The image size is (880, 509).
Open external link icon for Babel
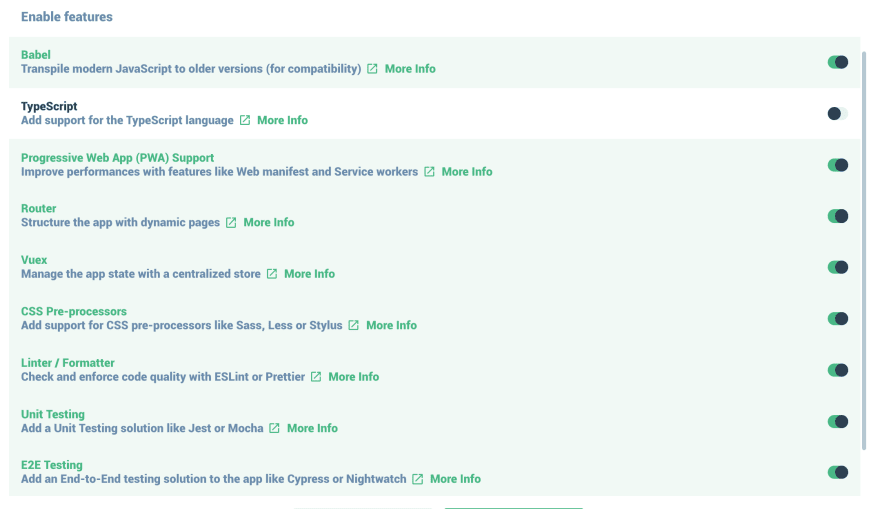pos(372,68)
